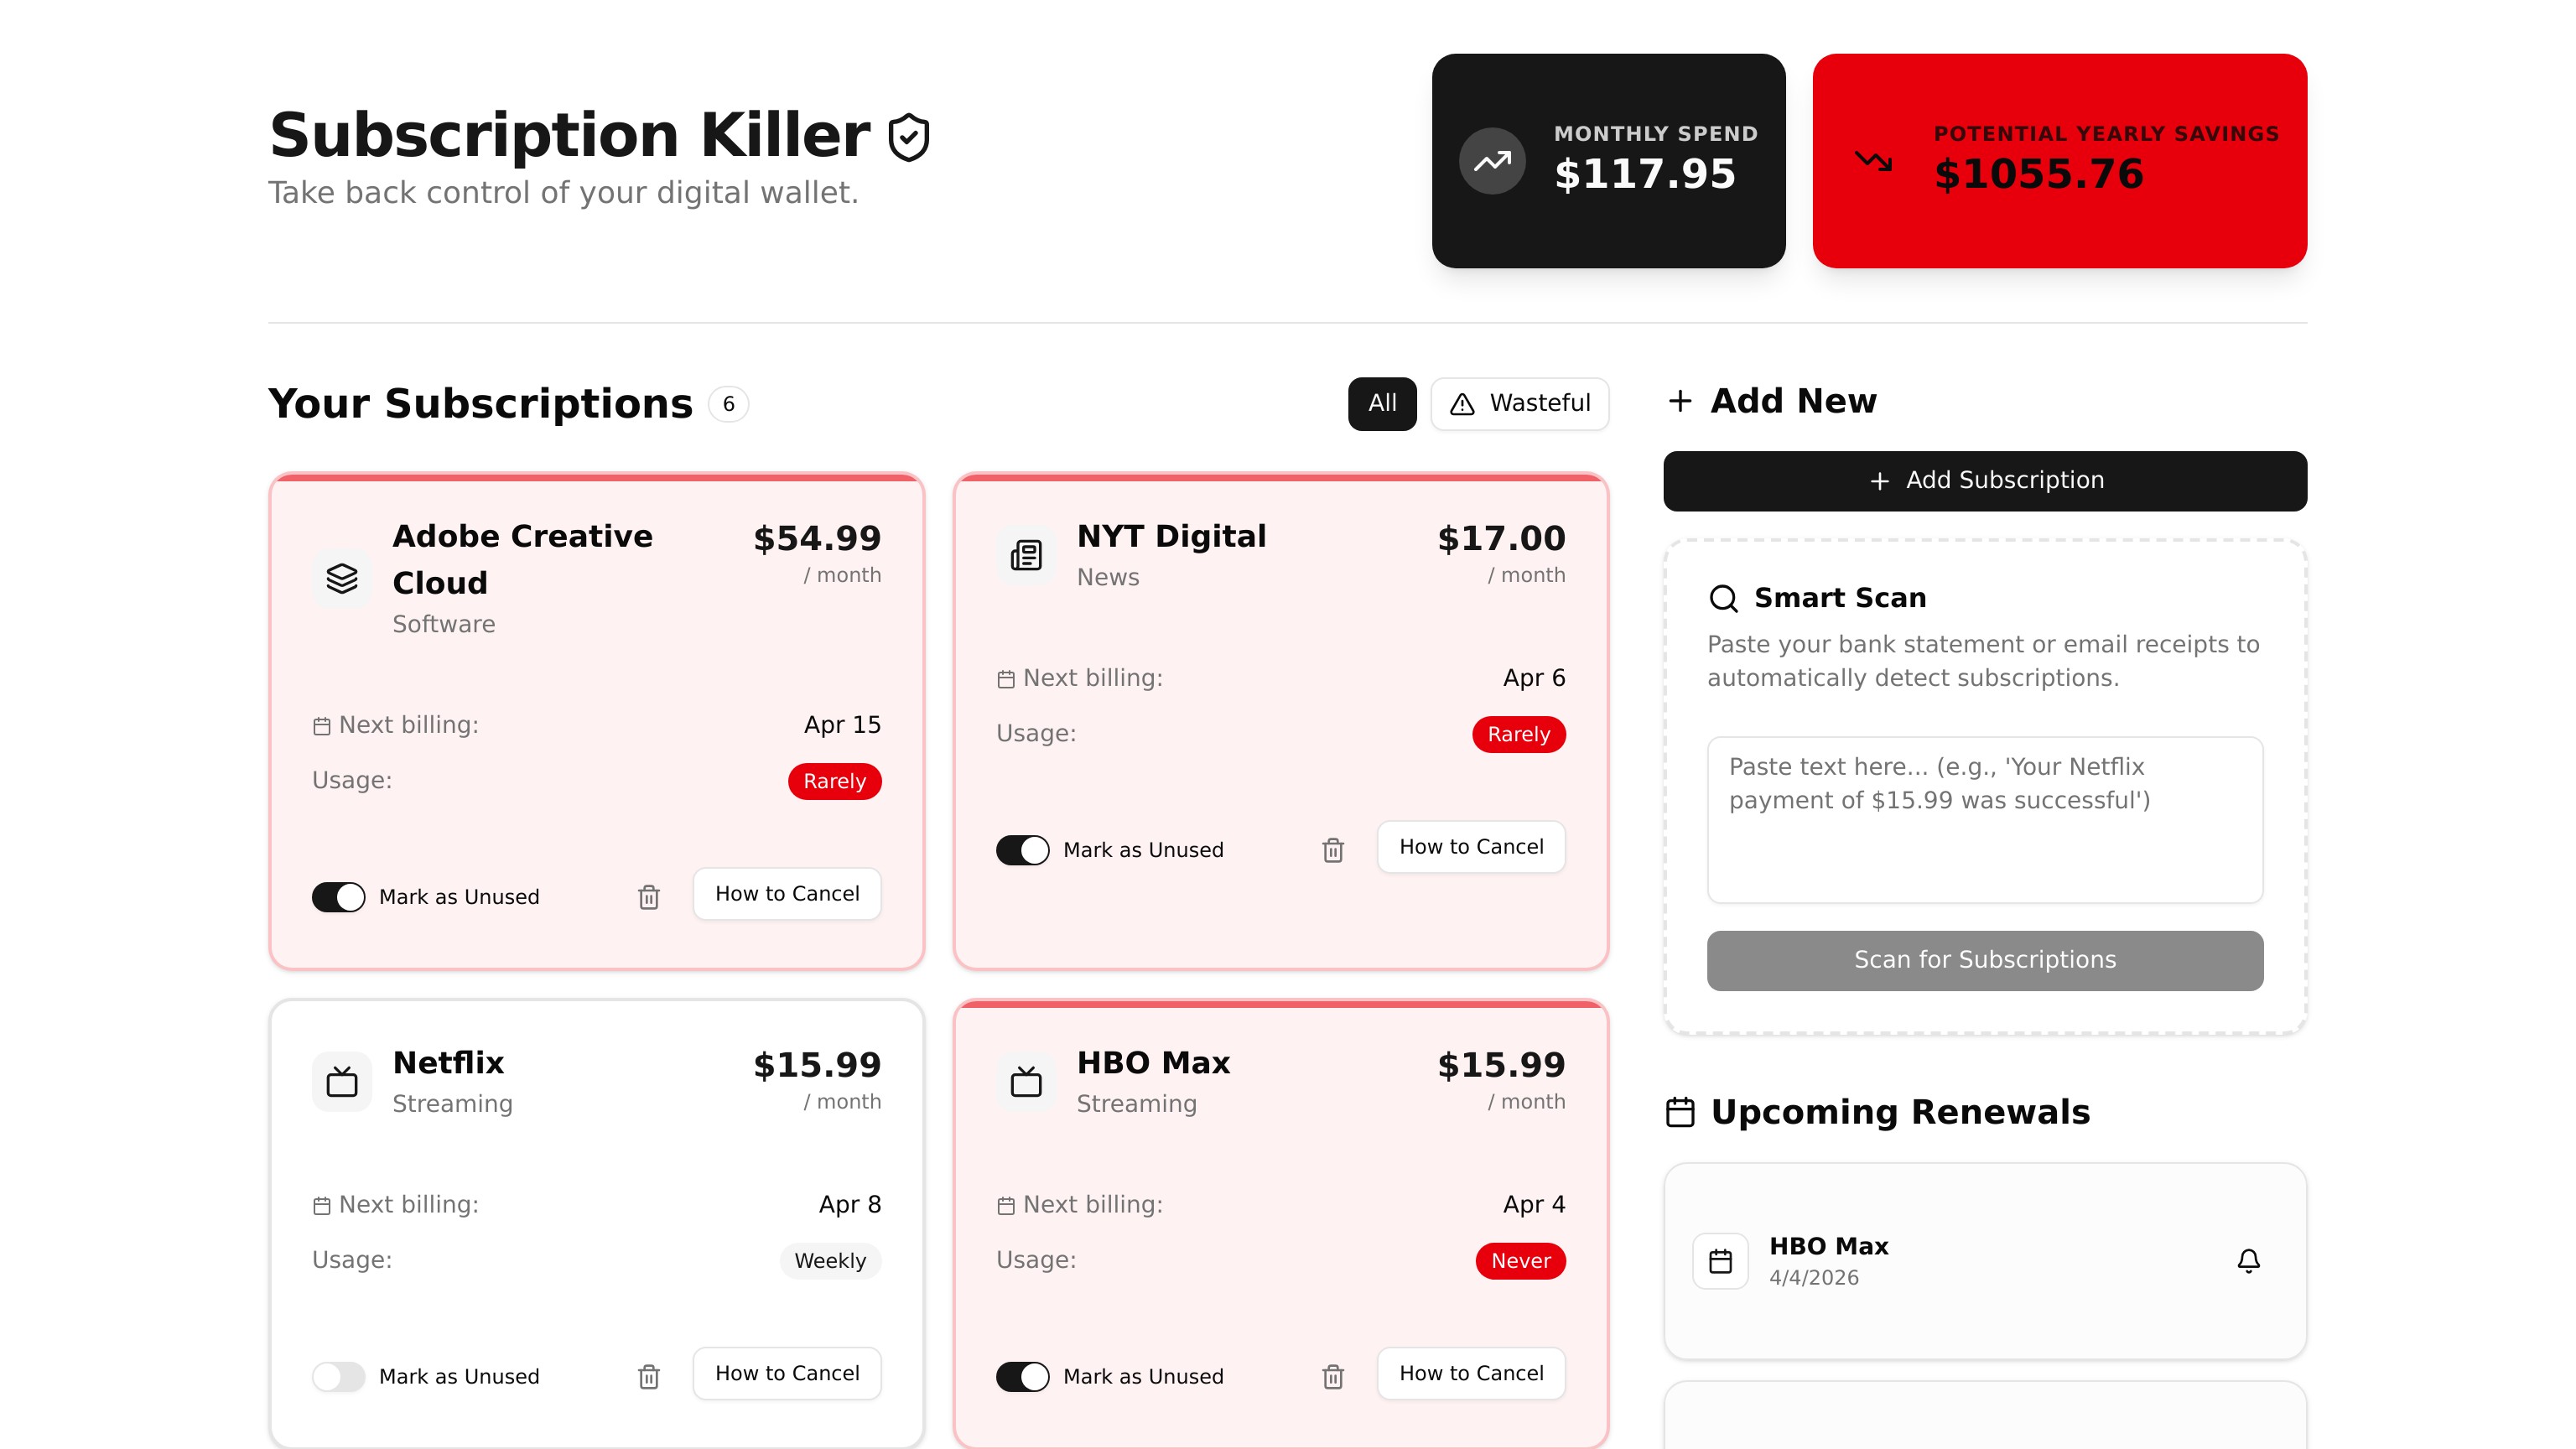
Task: Click trash icon on NYT Digital card
Action: (x=1332, y=850)
